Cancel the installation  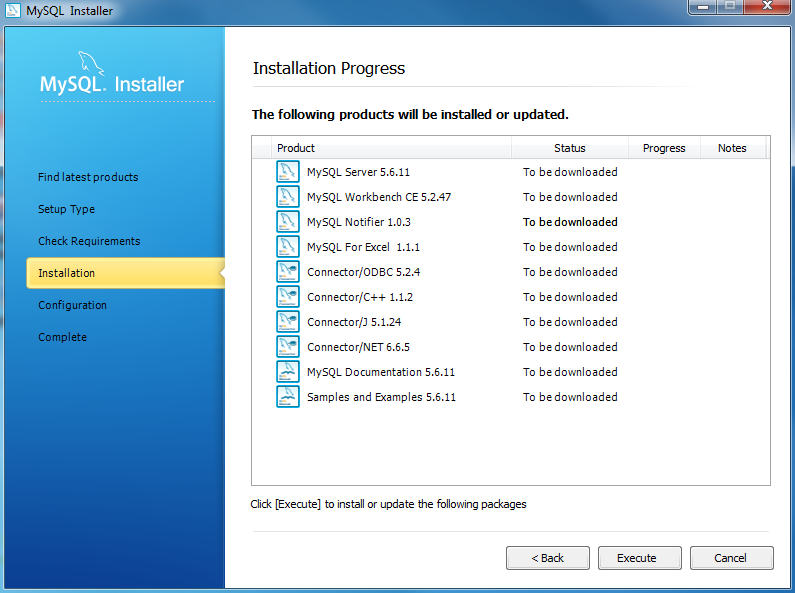pyautogui.click(x=731, y=558)
